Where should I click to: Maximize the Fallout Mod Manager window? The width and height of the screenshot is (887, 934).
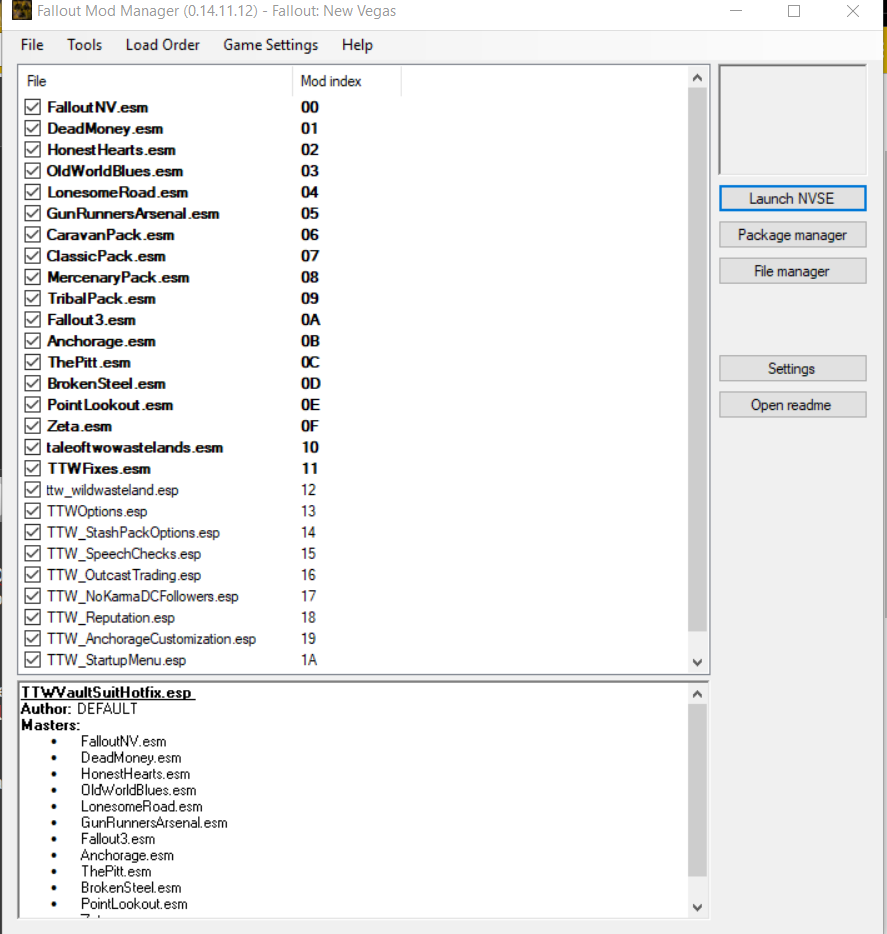793,11
